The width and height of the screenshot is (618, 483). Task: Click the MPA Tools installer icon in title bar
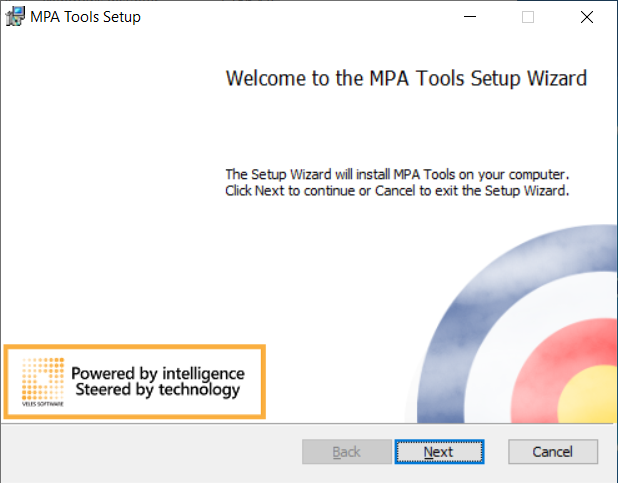pyautogui.click(x=15, y=17)
